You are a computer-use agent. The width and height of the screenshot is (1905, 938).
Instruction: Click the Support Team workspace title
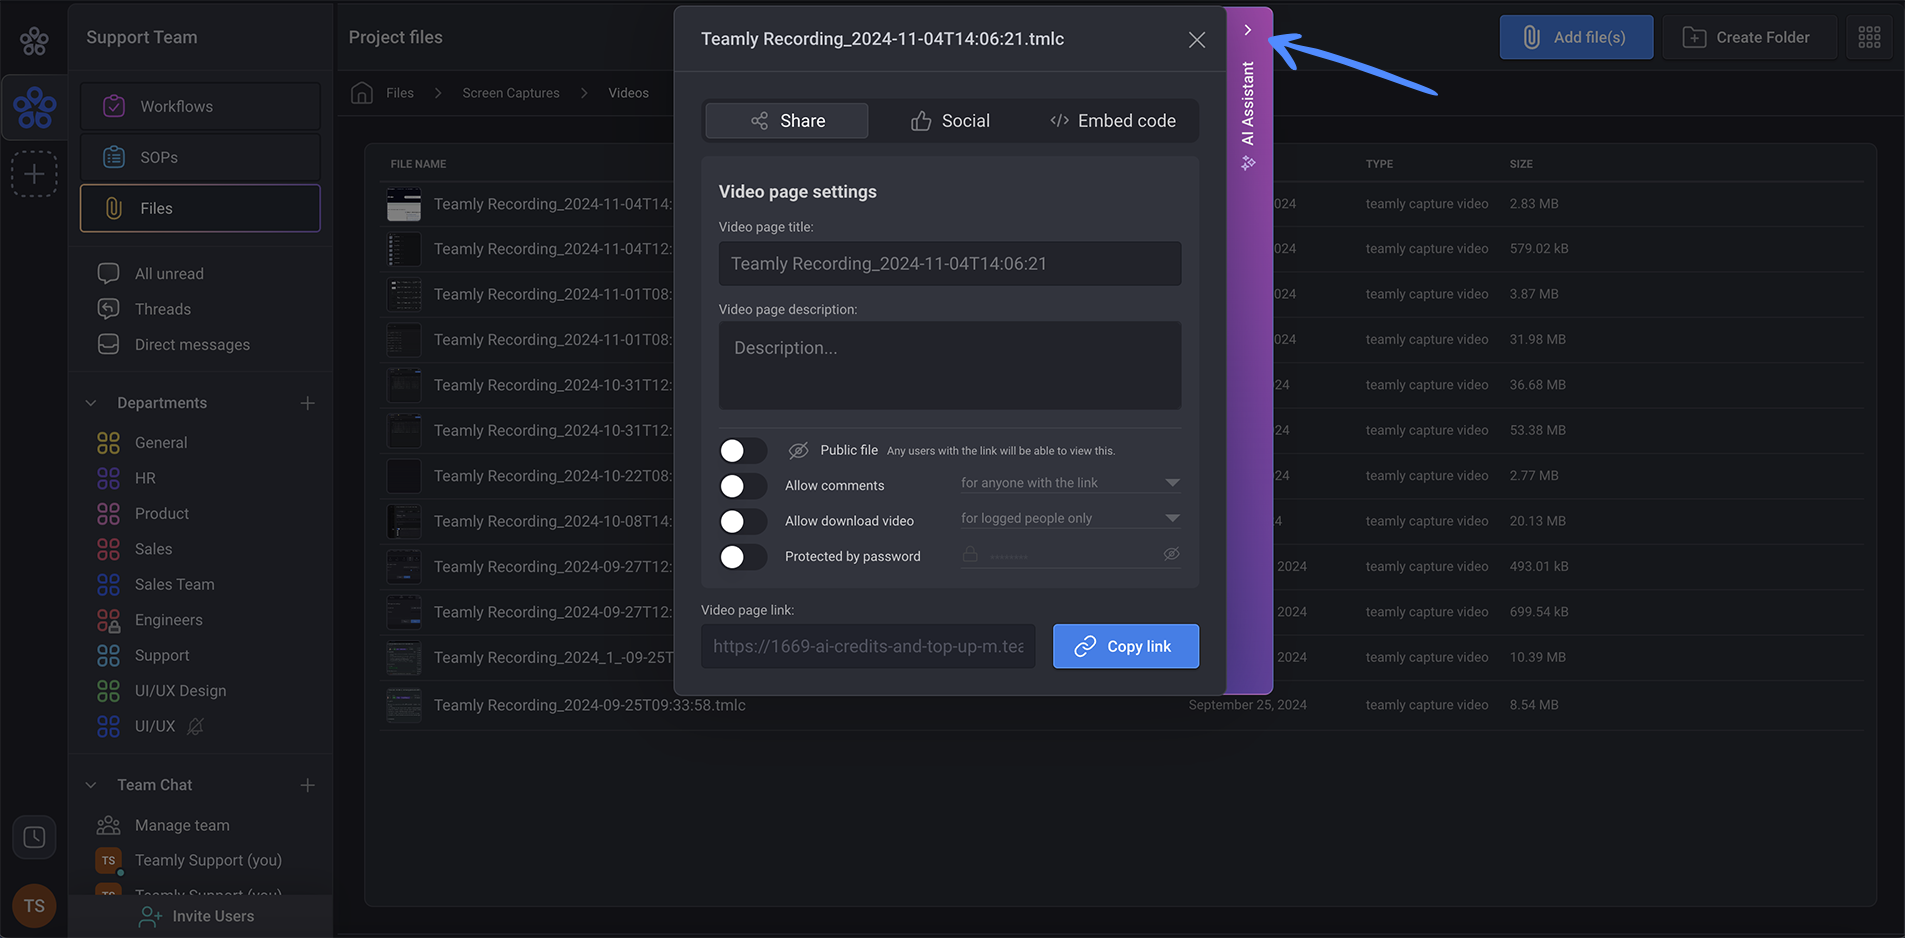click(141, 37)
